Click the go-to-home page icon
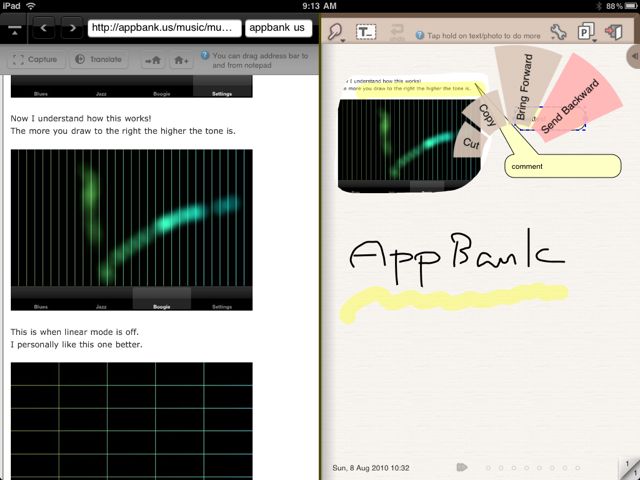 [x=153, y=60]
